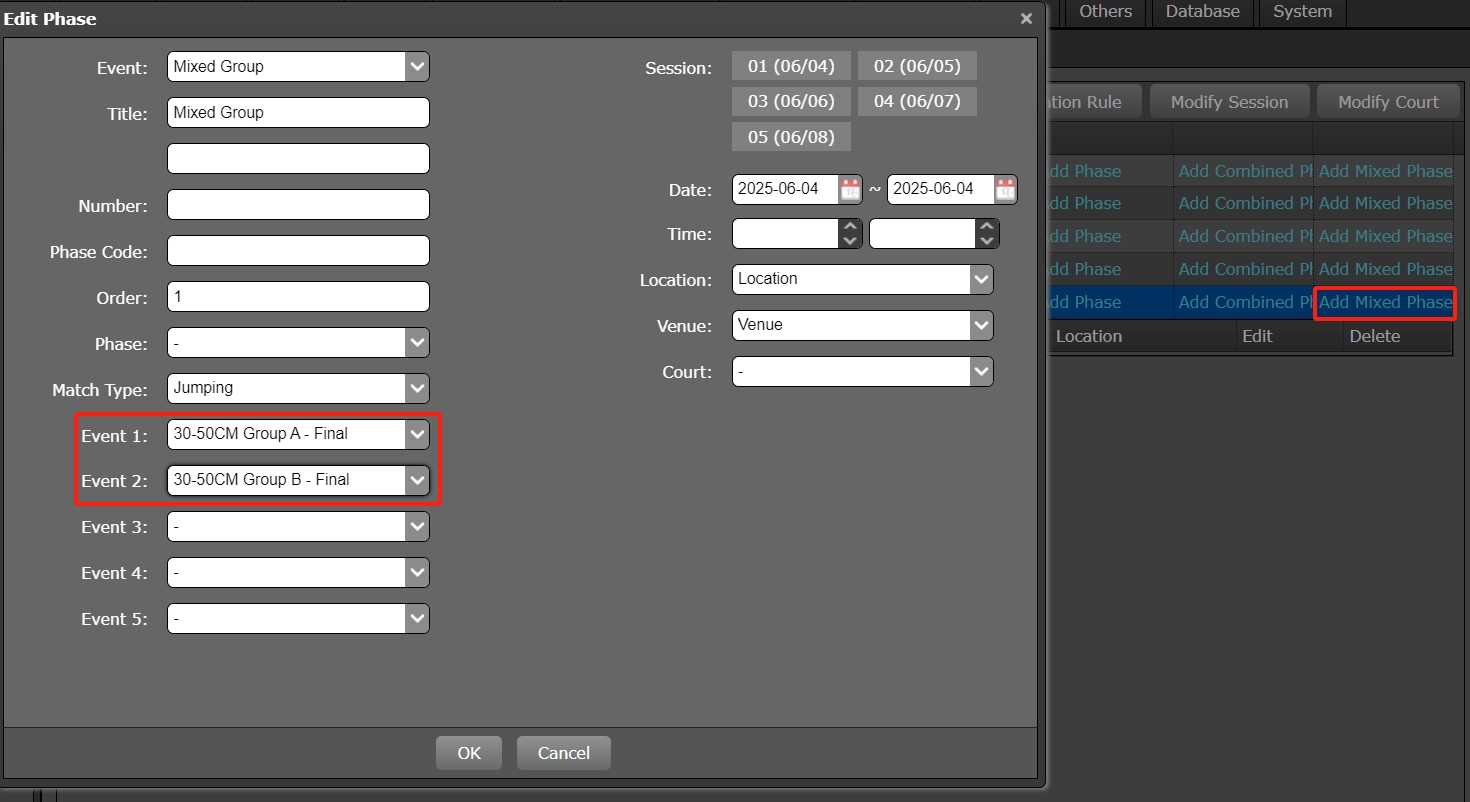The width and height of the screenshot is (1470, 802).
Task: Click the Venue dropdown chevron icon
Action: coord(982,325)
